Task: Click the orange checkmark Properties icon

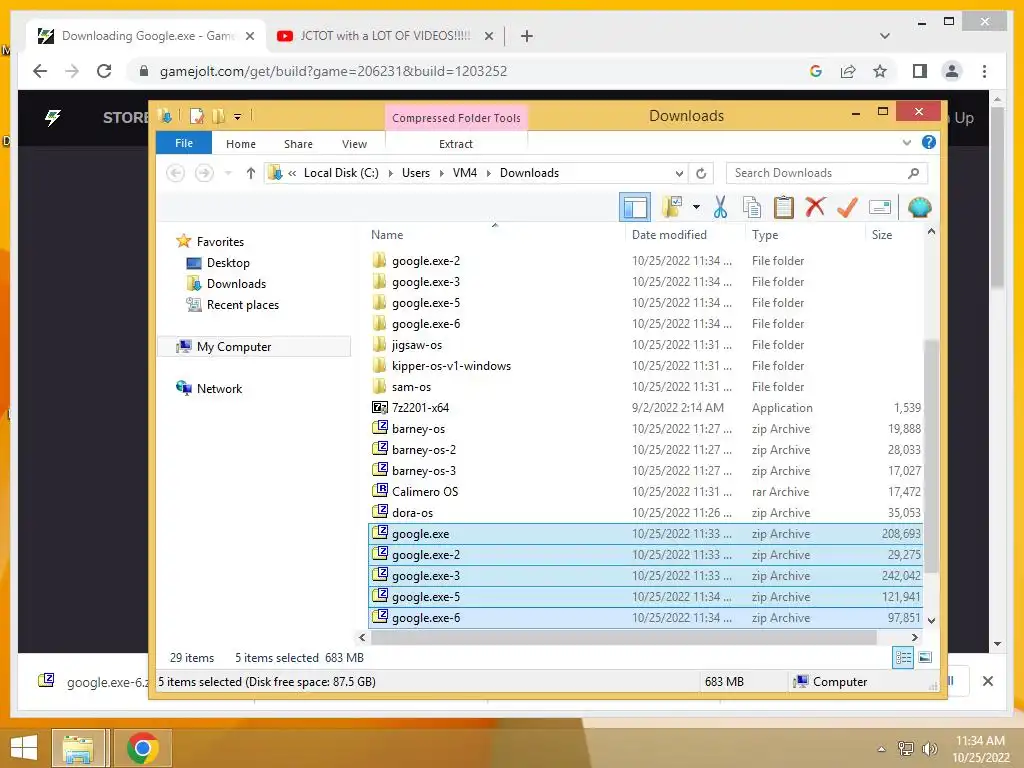Action: coord(847,208)
